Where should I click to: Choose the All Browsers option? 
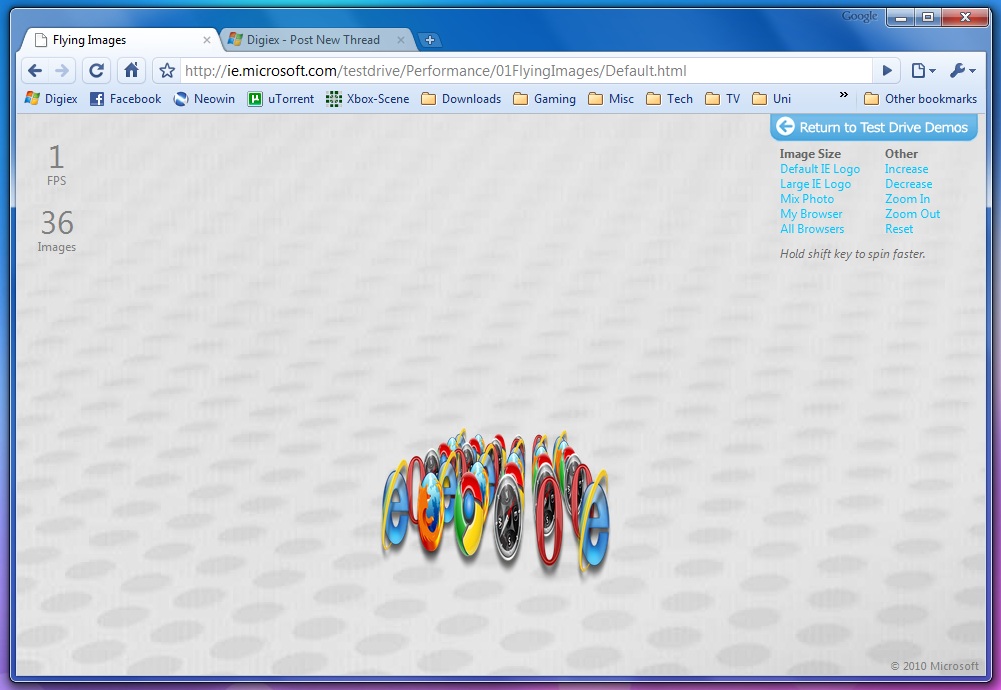812,229
